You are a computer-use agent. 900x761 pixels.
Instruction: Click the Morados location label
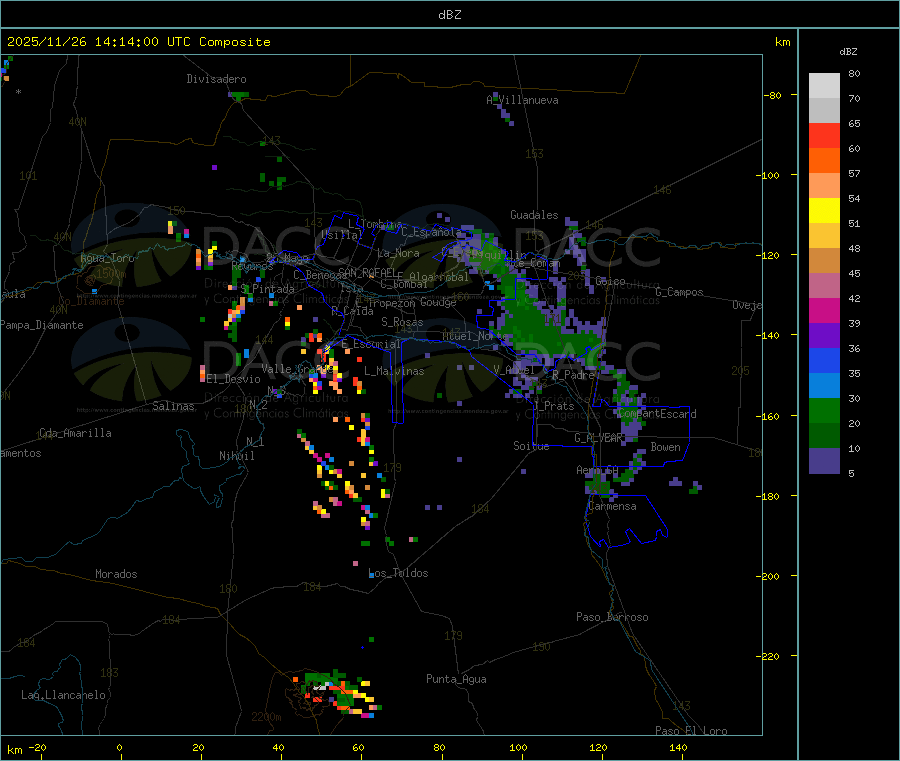[116, 574]
